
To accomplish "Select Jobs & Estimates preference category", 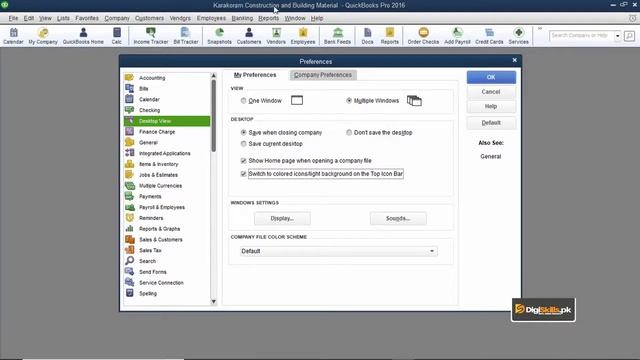I will coord(167,175).
